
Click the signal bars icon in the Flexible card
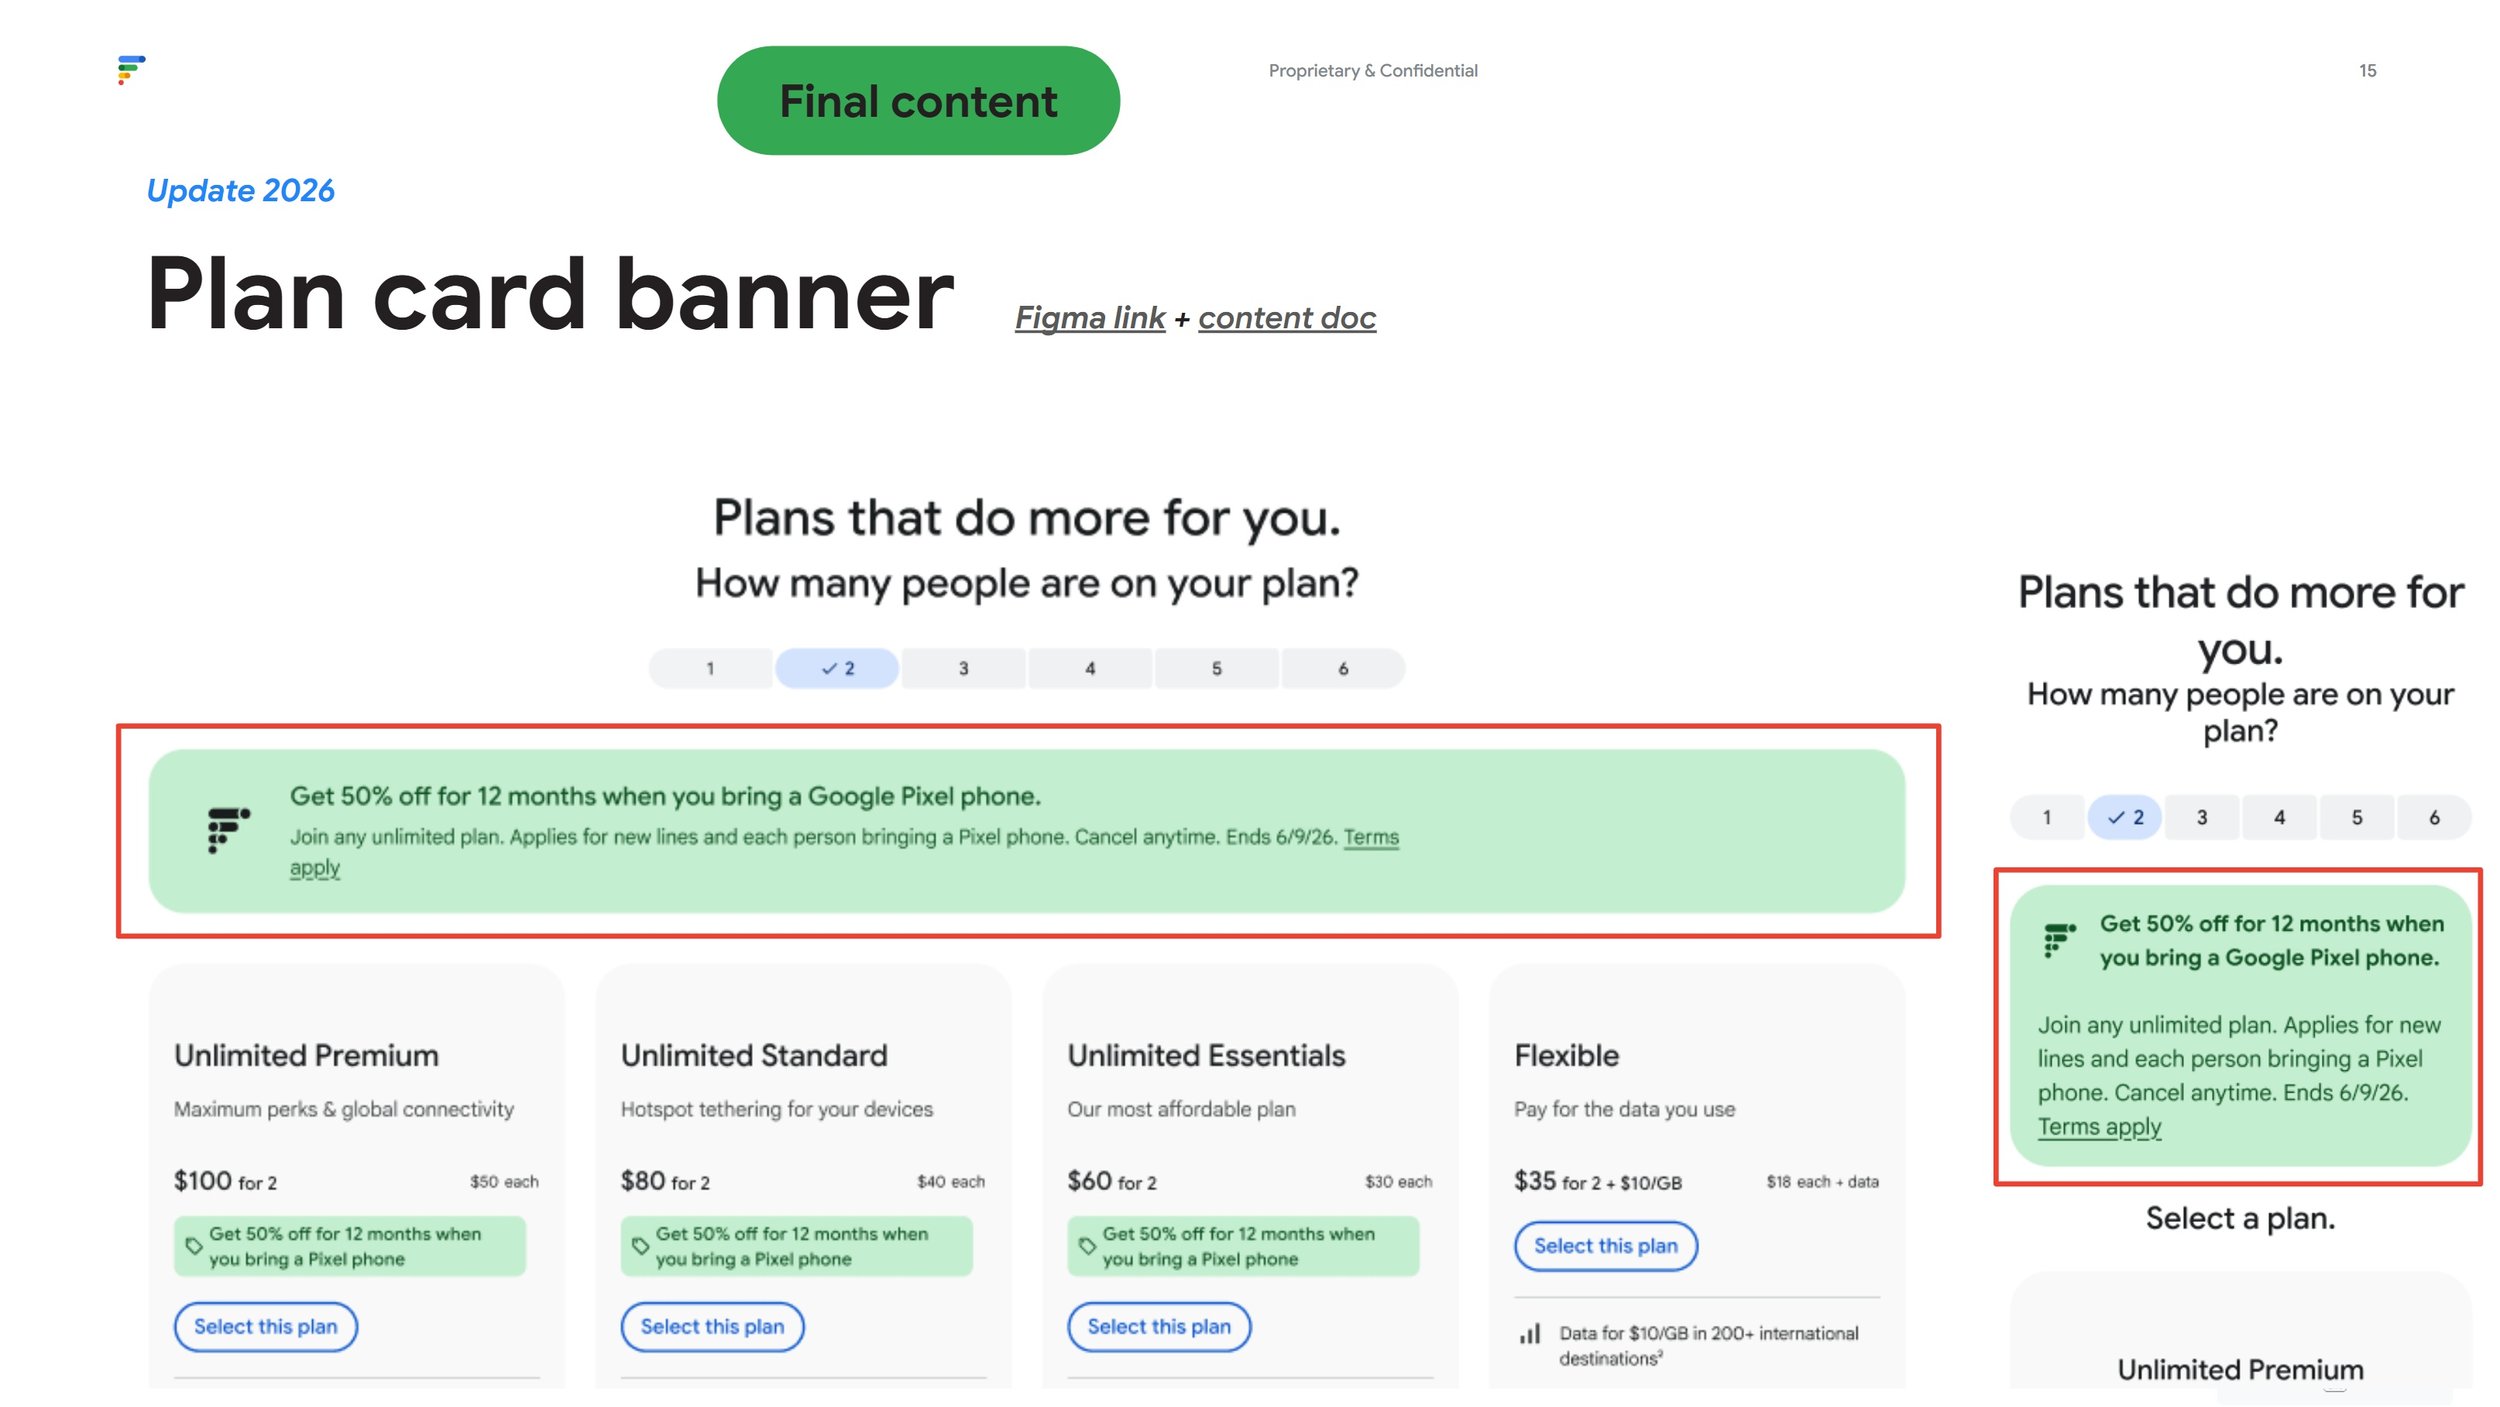coord(1530,1334)
